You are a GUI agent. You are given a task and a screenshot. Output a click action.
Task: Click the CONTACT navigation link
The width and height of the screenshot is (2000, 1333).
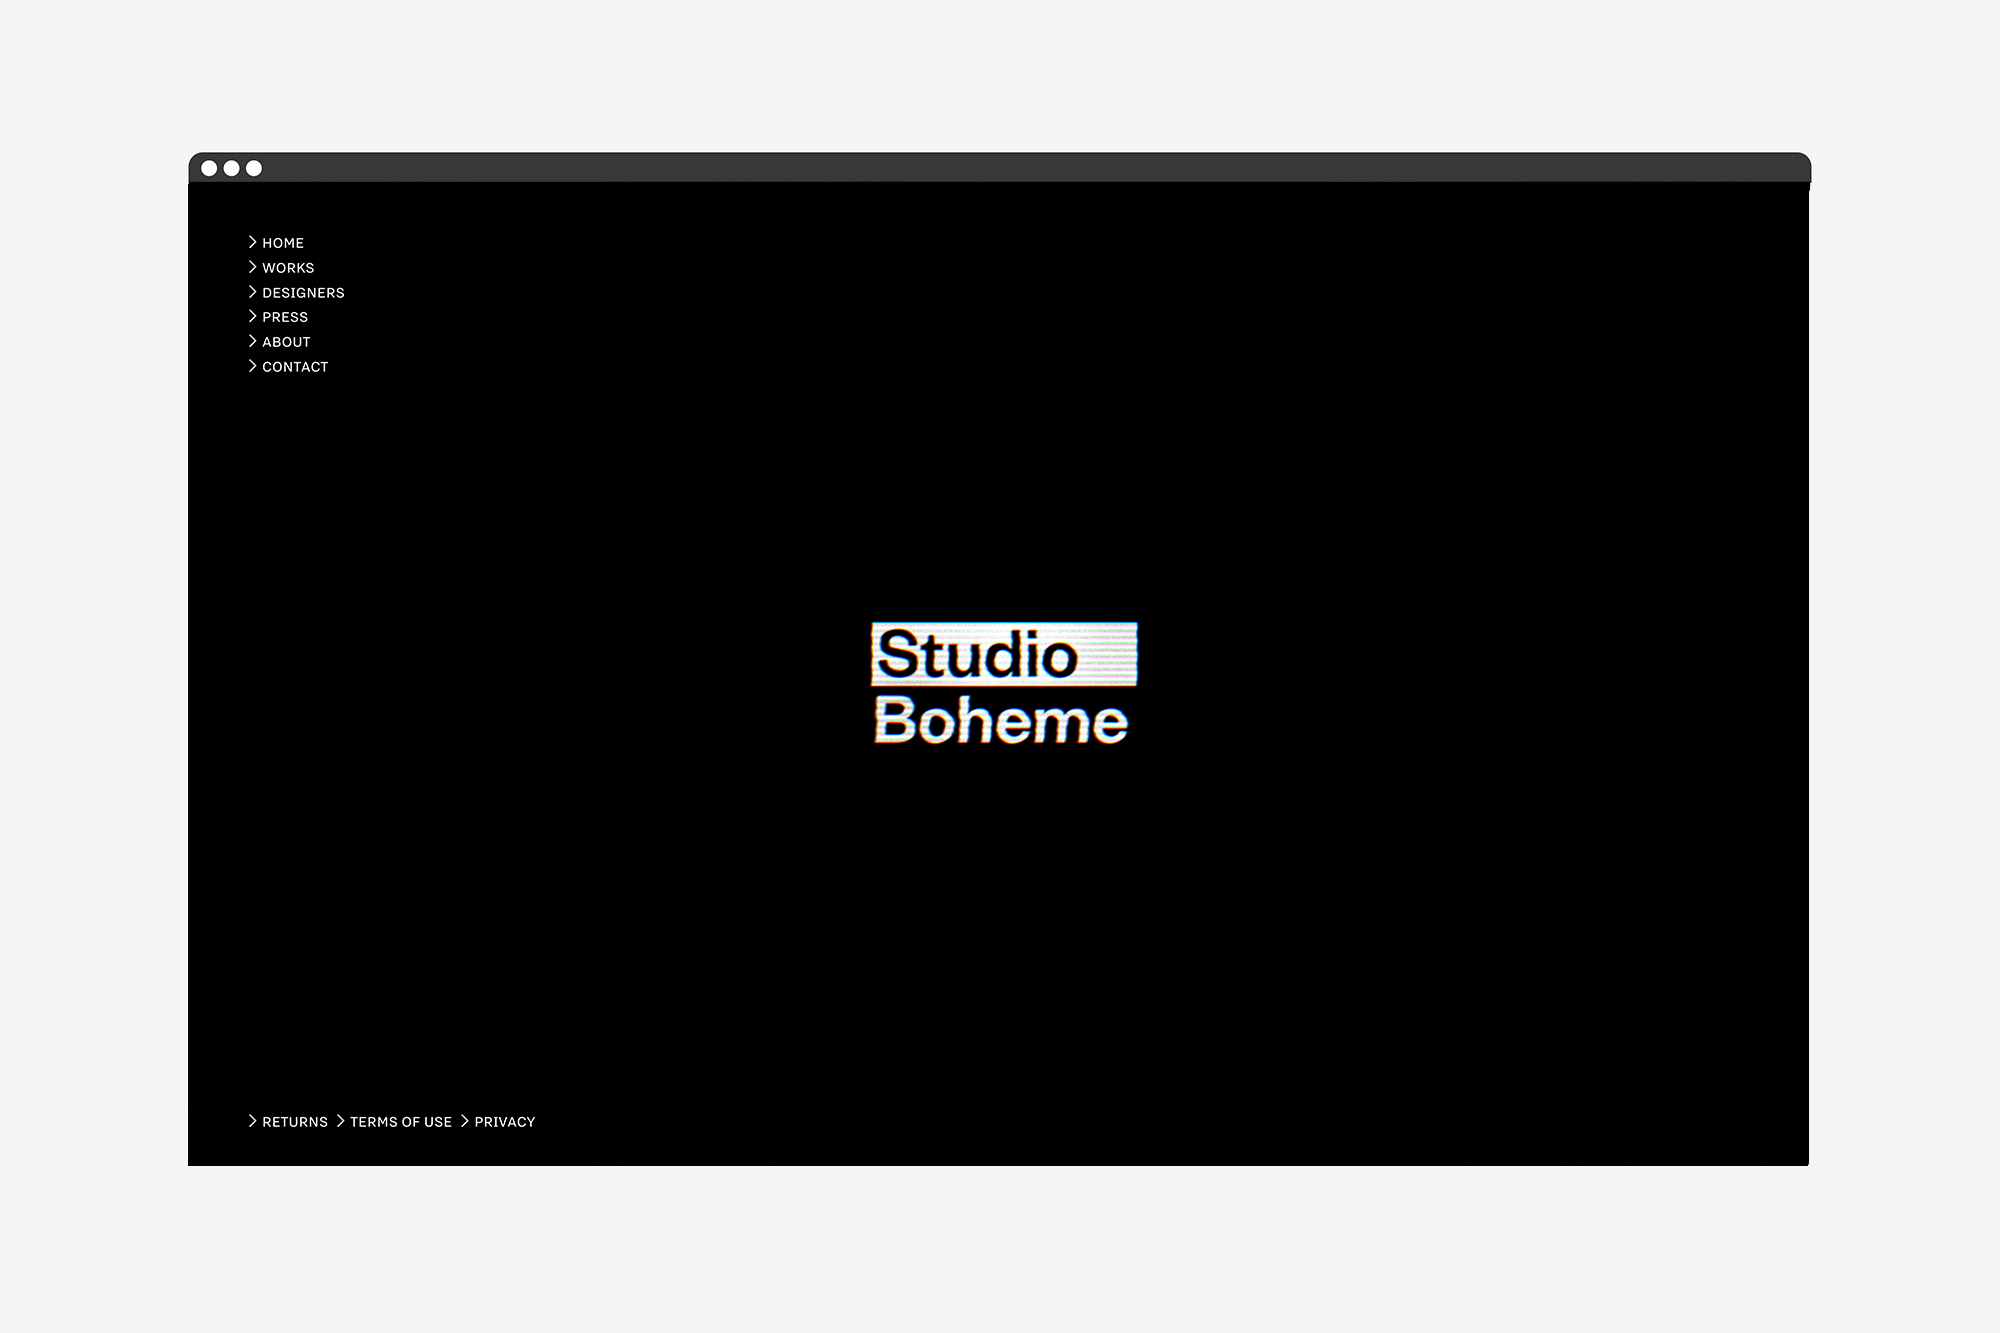(295, 367)
